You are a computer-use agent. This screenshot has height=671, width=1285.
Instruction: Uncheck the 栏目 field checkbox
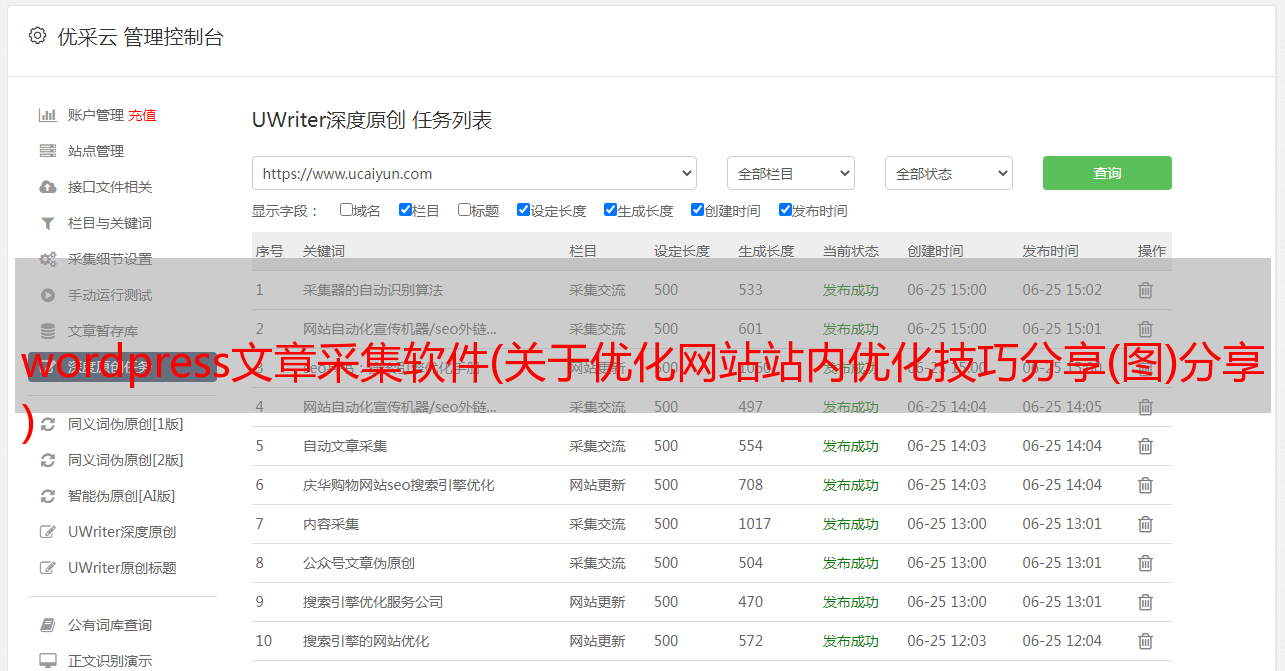[x=405, y=210]
